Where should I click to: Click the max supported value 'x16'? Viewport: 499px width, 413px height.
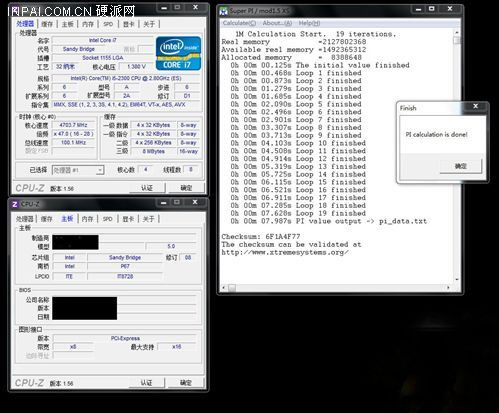click(x=177, y=347)
